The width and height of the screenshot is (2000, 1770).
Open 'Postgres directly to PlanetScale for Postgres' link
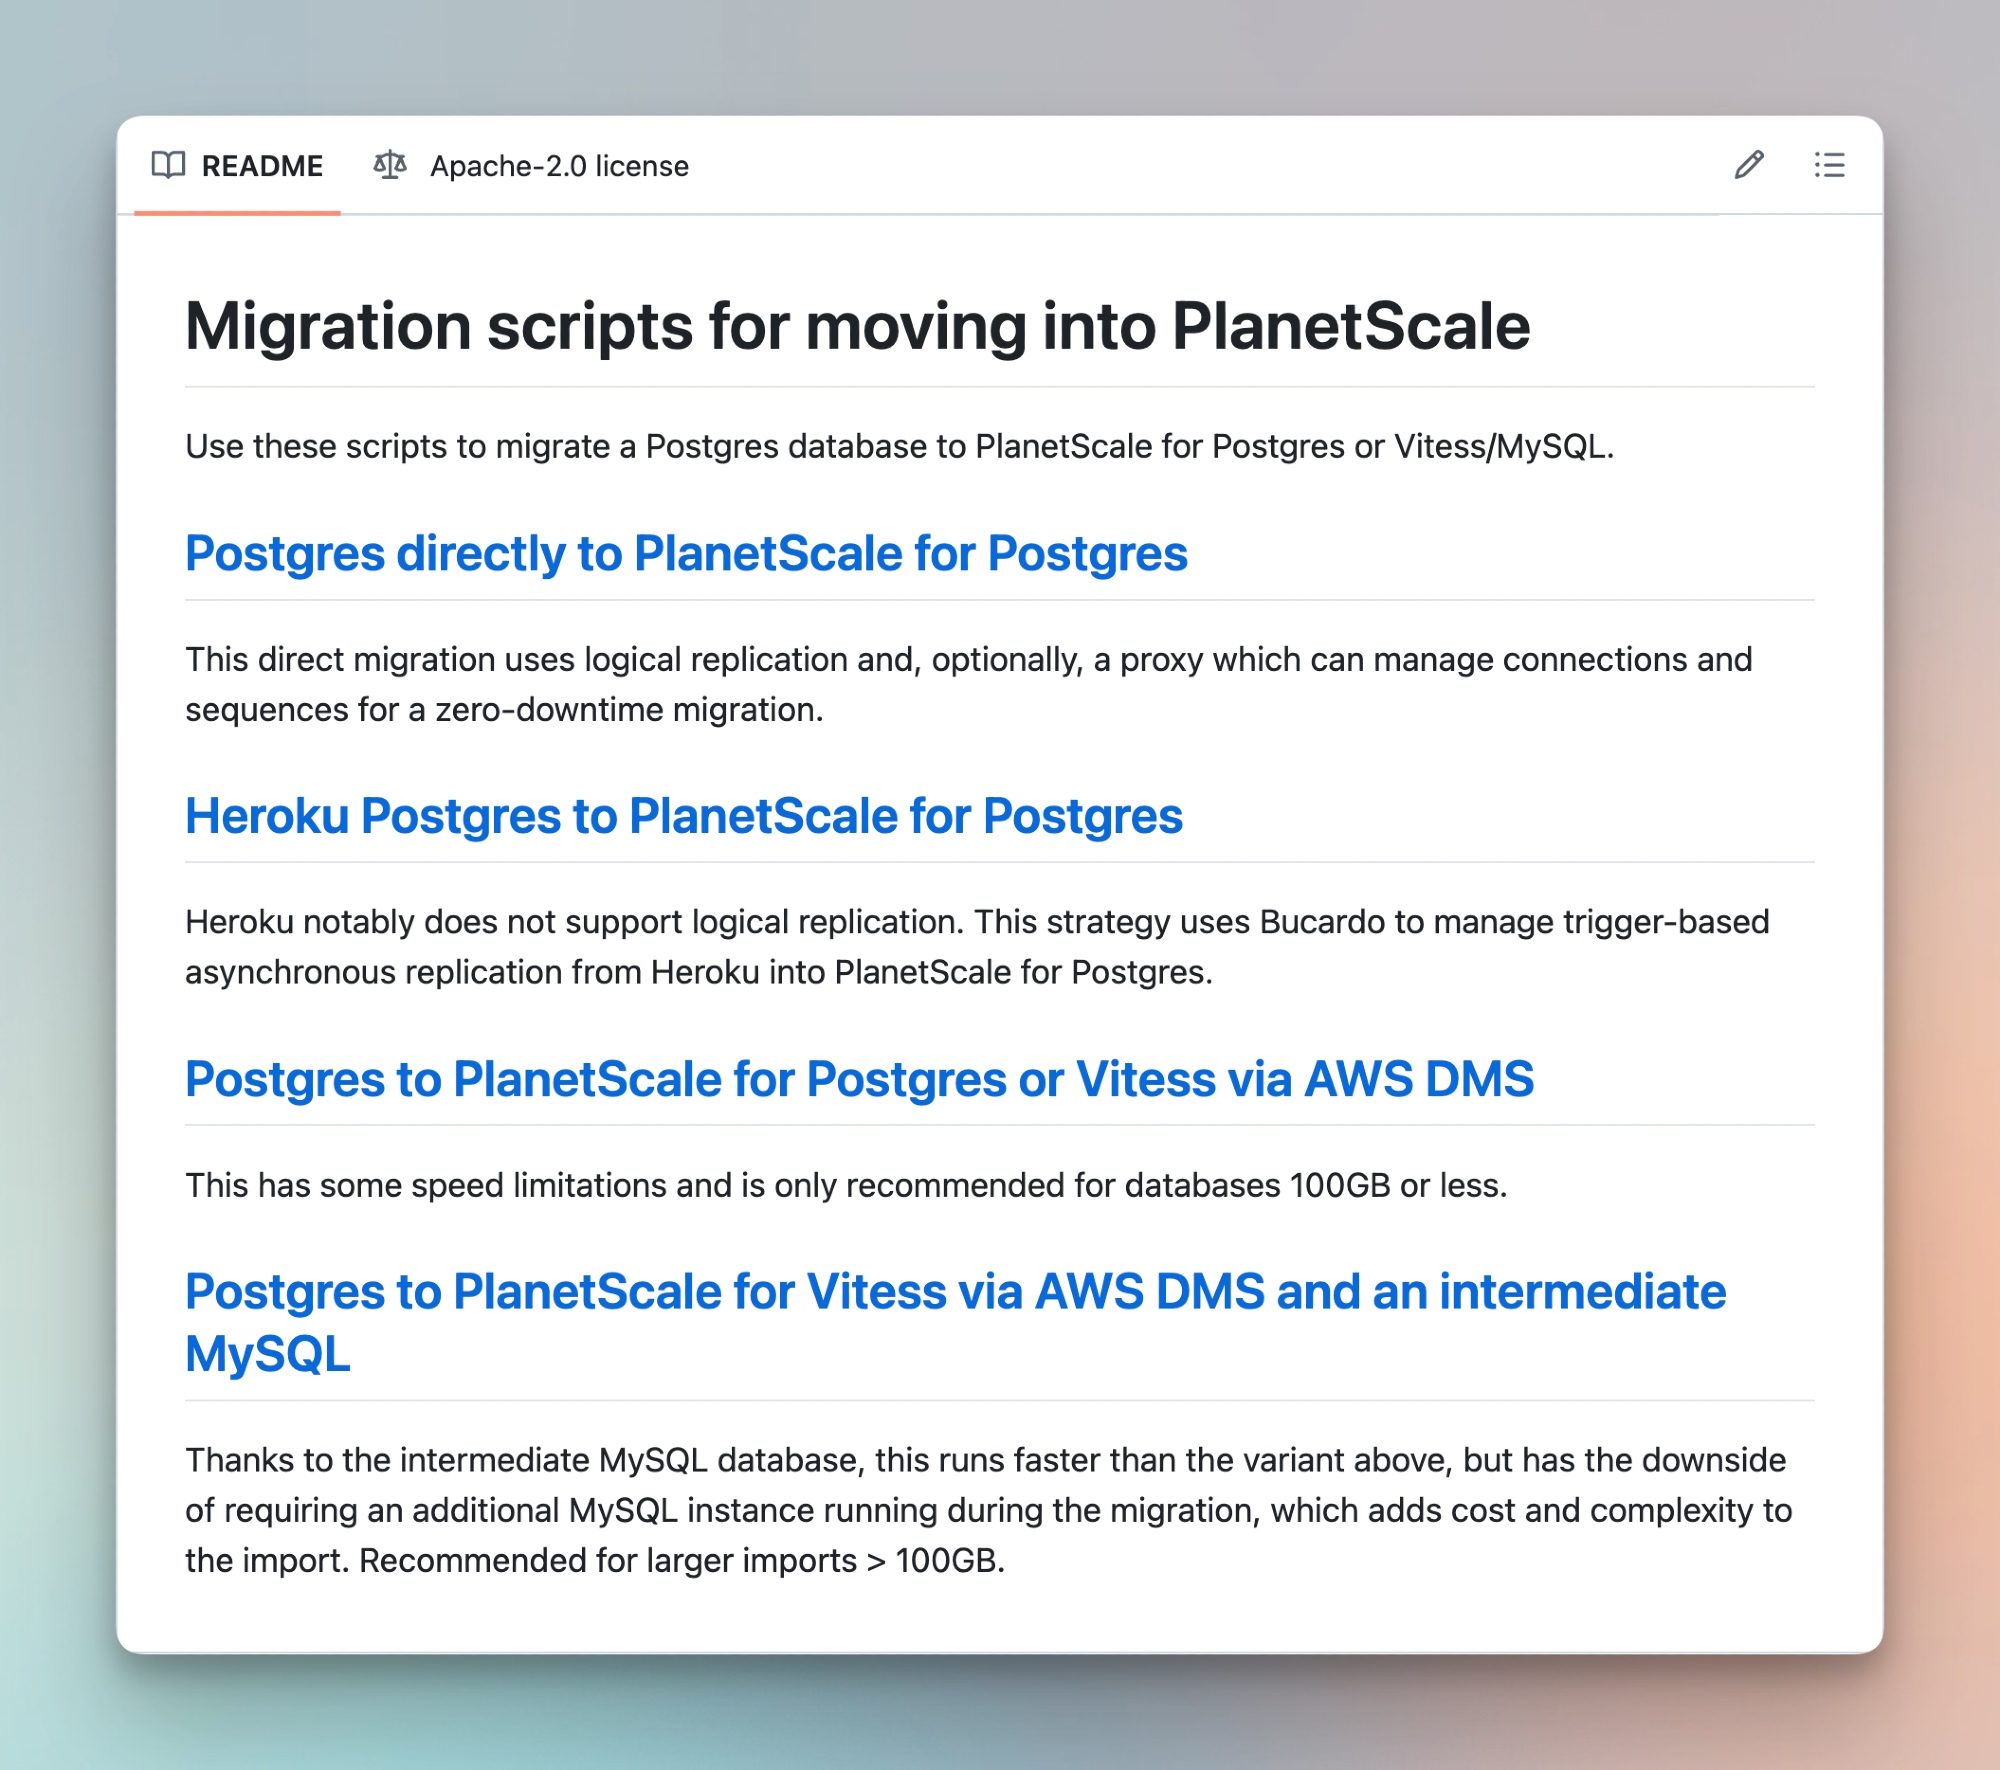686,554
